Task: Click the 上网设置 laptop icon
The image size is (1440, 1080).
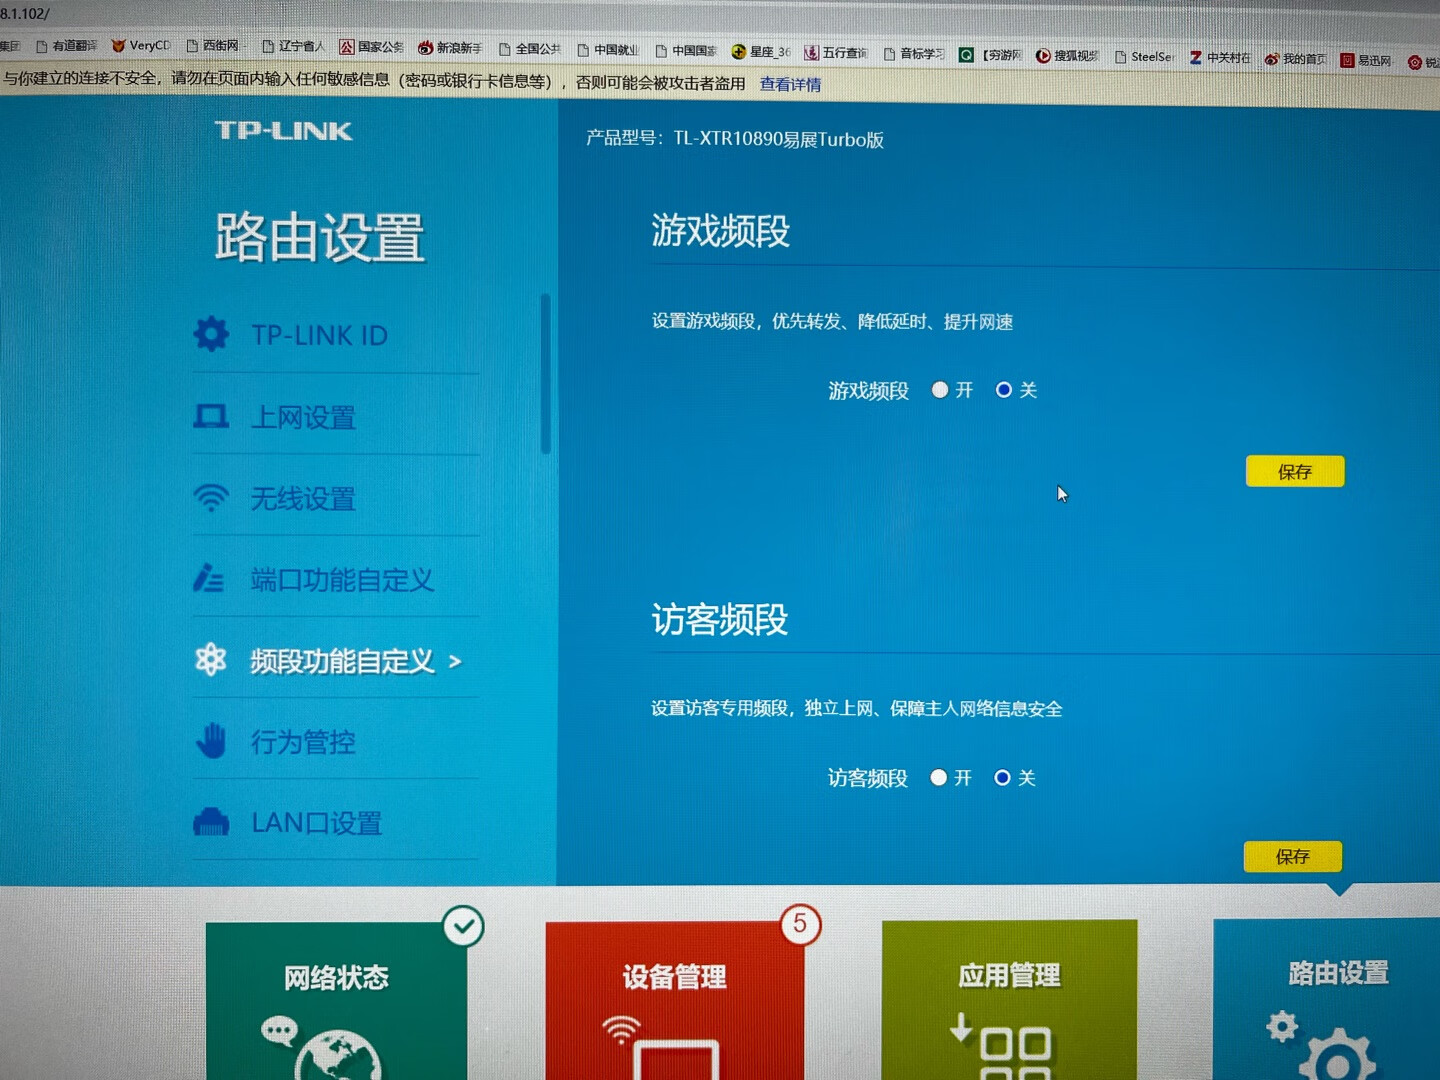Action: coord(211,416)
